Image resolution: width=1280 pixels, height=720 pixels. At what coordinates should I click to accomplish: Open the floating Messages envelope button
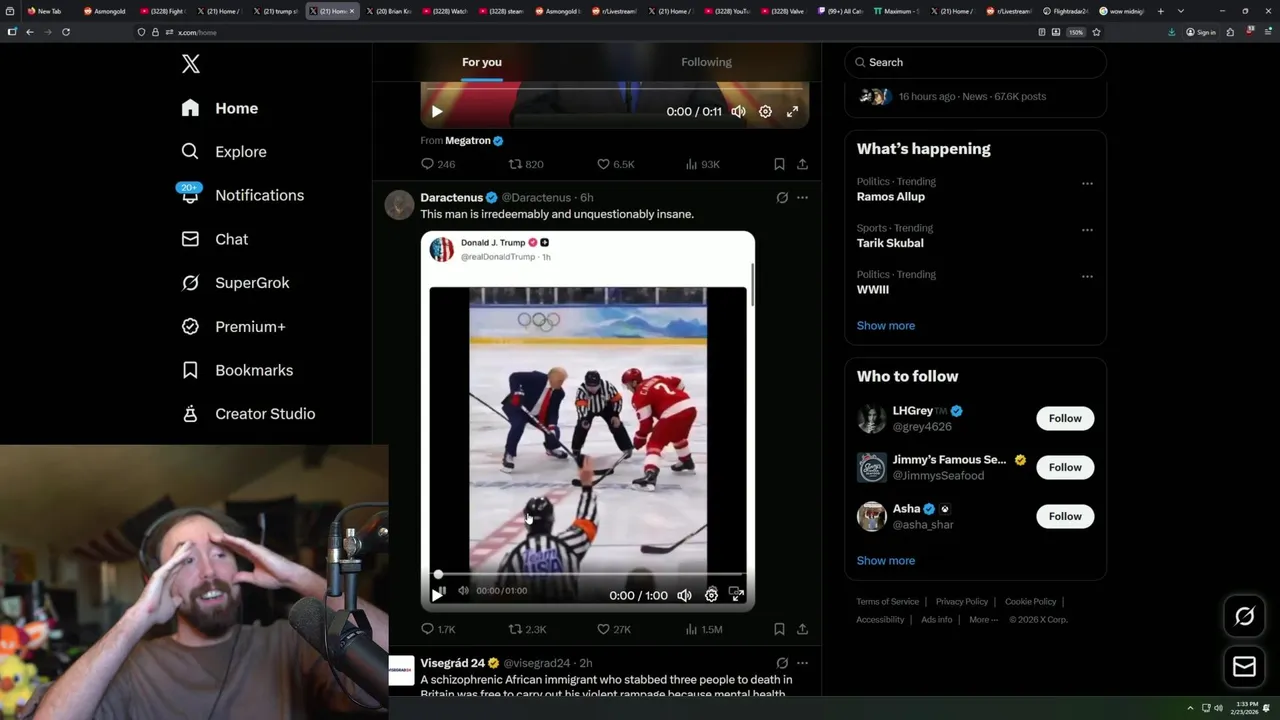tap(1244, 667)
